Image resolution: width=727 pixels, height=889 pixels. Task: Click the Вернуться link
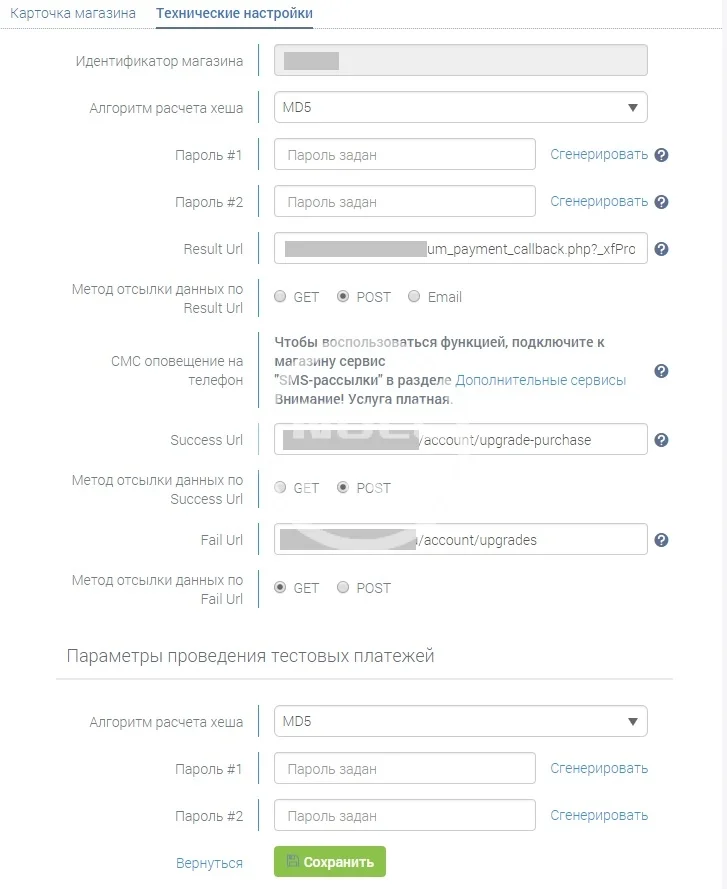(x=209, y=863)
